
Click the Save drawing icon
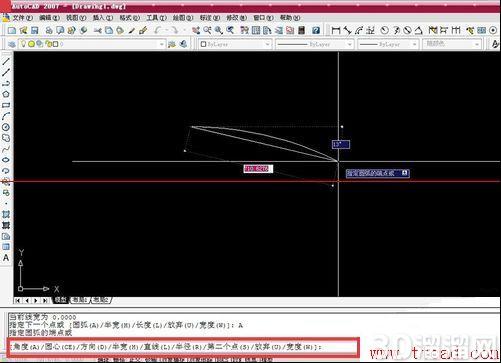click(x=35, y=31)
